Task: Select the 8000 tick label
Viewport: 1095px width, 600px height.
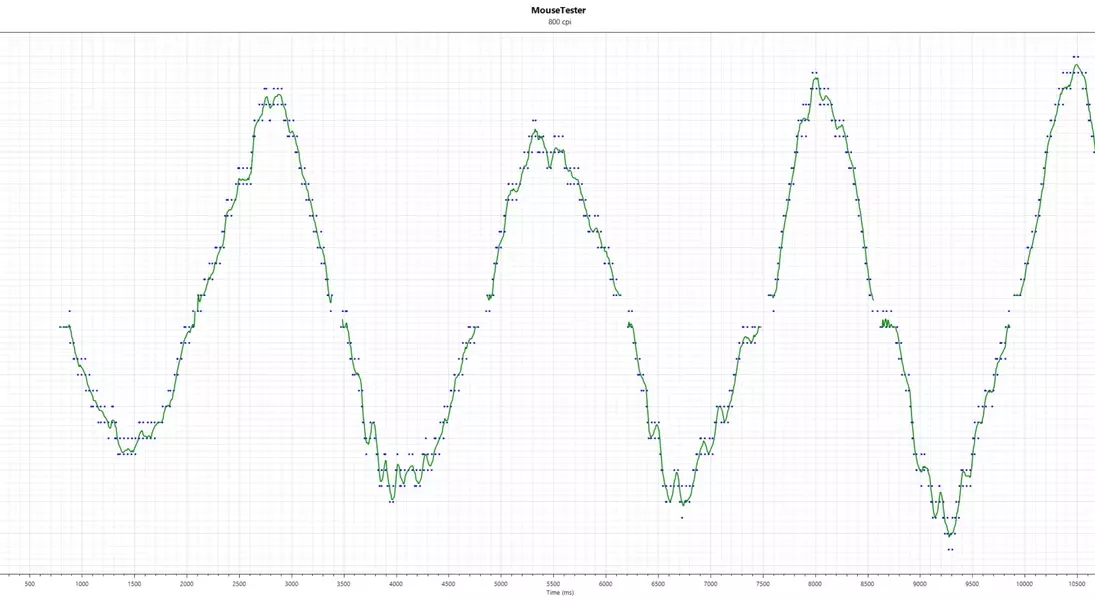Action: (x=815, y=584)
